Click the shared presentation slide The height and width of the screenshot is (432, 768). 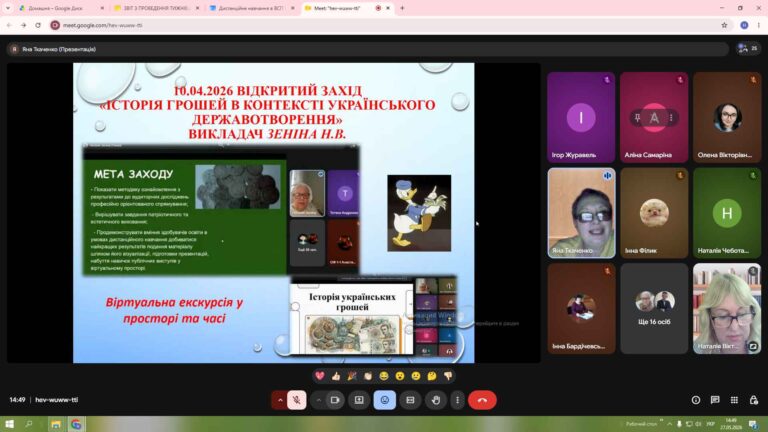click(273, 213)
